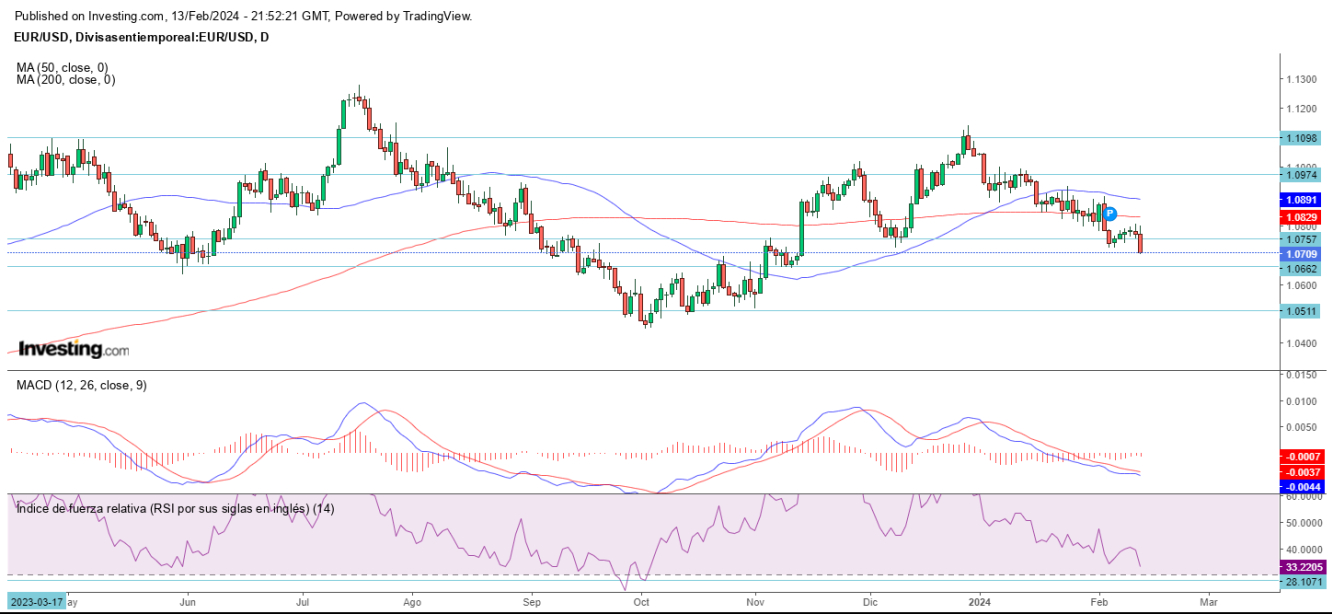Click the red 1.0829 MA200 value tag
This screenshot has width=1332, height=614.
[x=1300, y=217]
